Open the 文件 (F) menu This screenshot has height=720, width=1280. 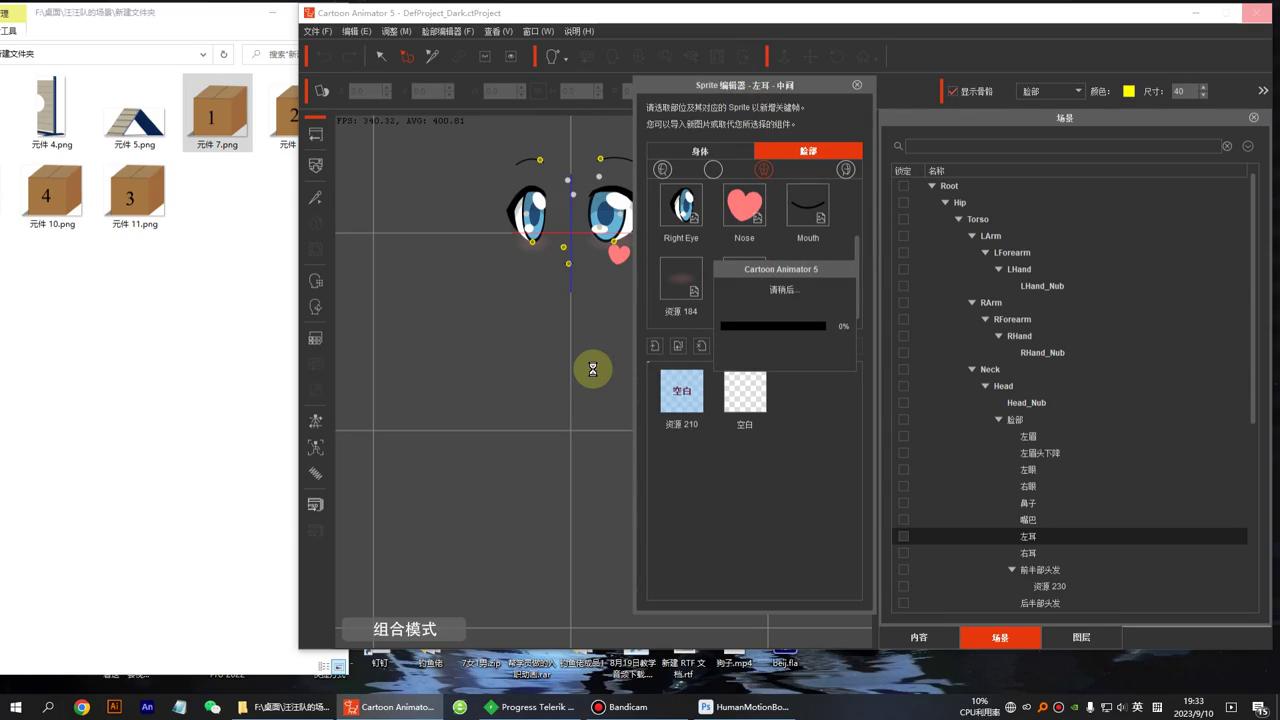click(317, 32)
